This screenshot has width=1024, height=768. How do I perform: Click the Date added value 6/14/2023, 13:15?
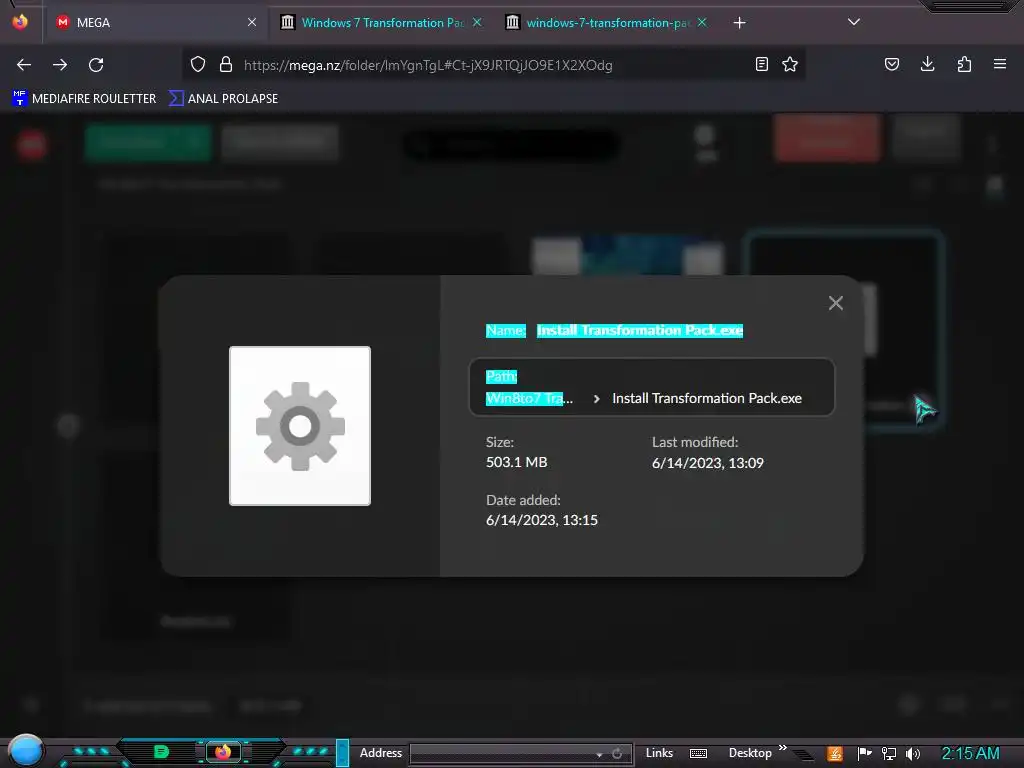point(541,520)
